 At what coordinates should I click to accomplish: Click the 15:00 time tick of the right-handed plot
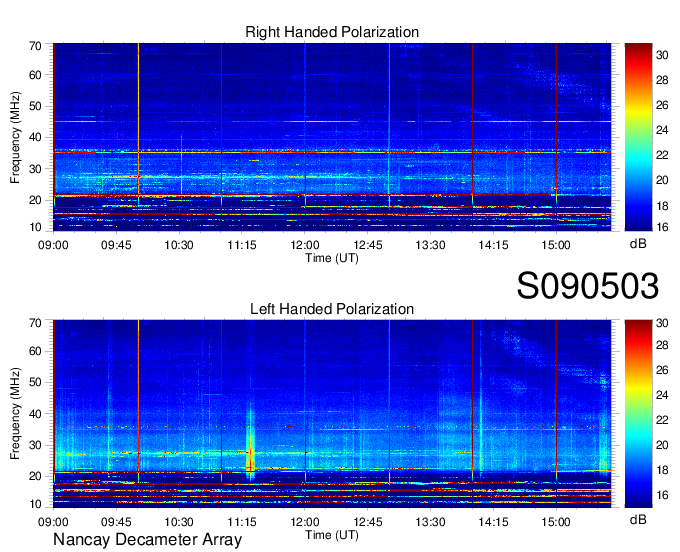[556, 245]
